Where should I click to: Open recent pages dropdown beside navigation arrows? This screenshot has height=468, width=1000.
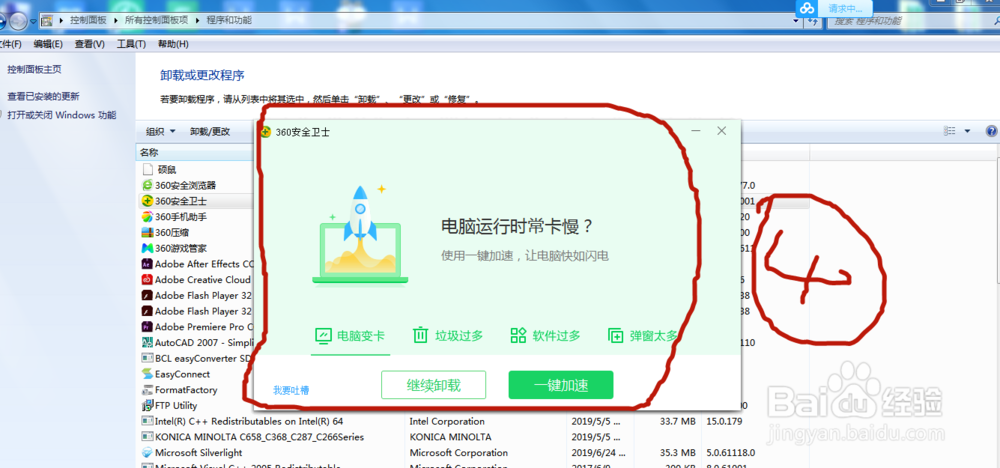click(33, 21)
